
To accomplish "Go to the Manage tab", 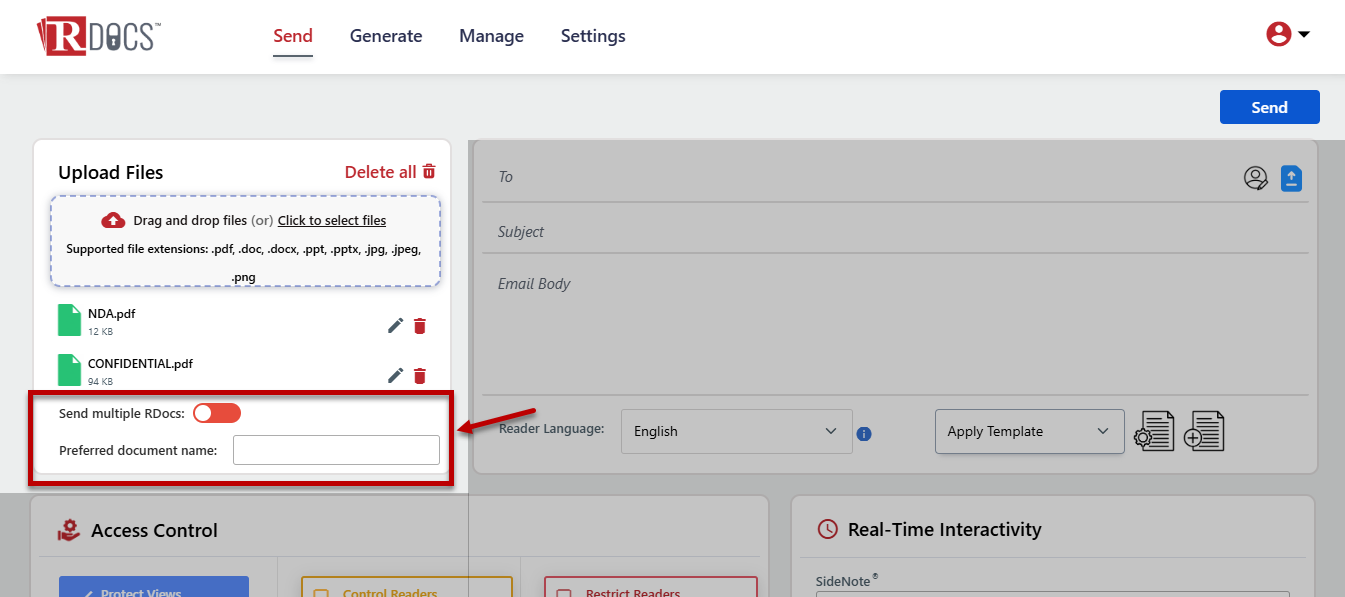I will click(x=491, y=36).
